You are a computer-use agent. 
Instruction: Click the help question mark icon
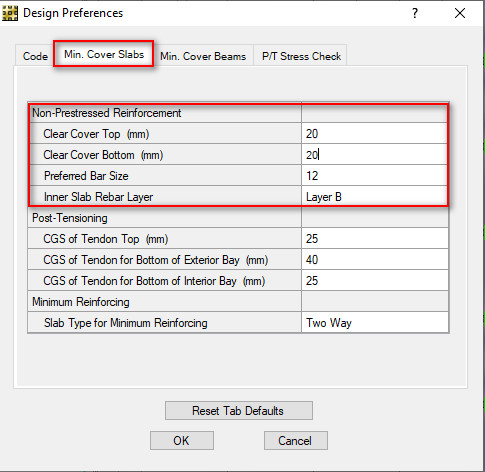tap(415, 13)
